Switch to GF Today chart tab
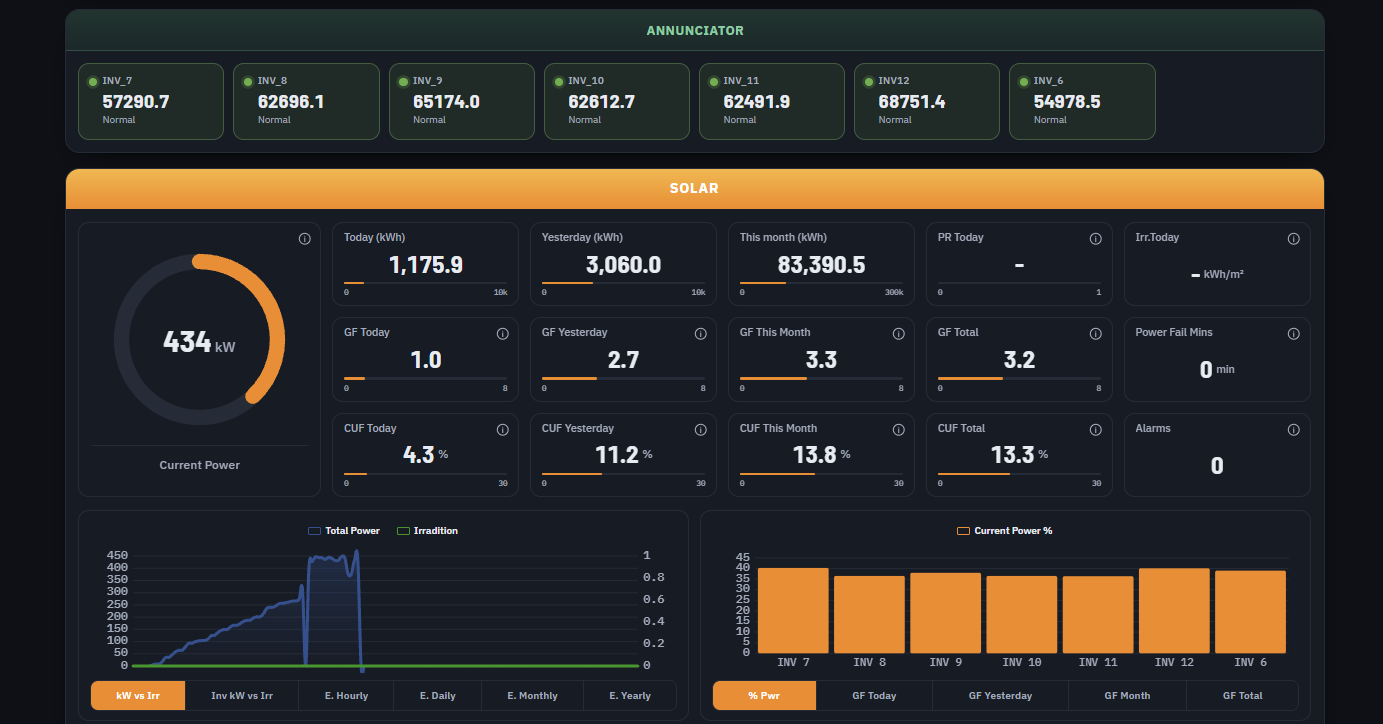This screenshot has width=1383, height=724. click(x=874, y=696)
